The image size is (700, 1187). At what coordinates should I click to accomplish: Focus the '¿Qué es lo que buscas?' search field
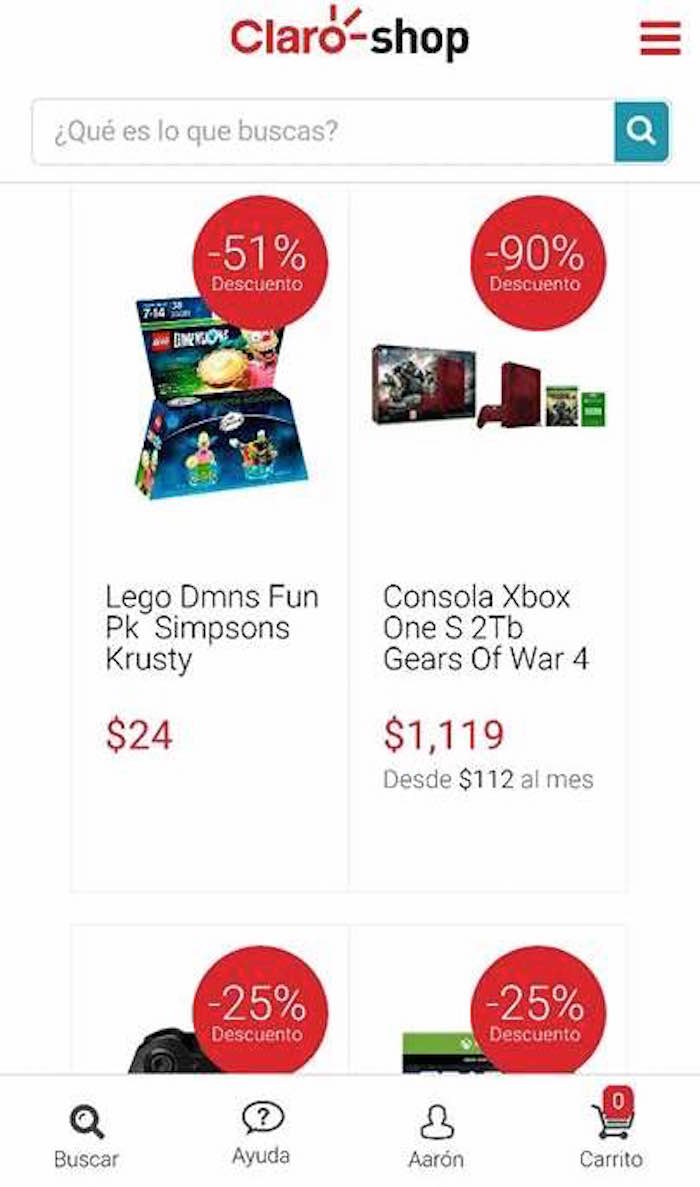322,131
